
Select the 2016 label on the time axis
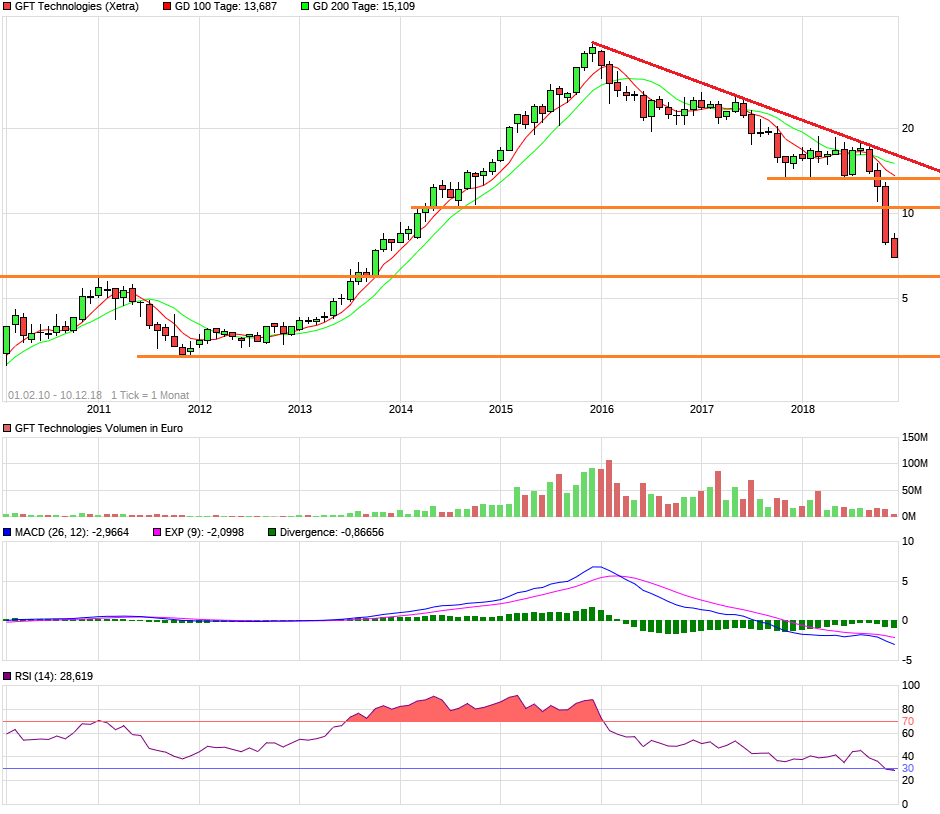coord(601,409)
